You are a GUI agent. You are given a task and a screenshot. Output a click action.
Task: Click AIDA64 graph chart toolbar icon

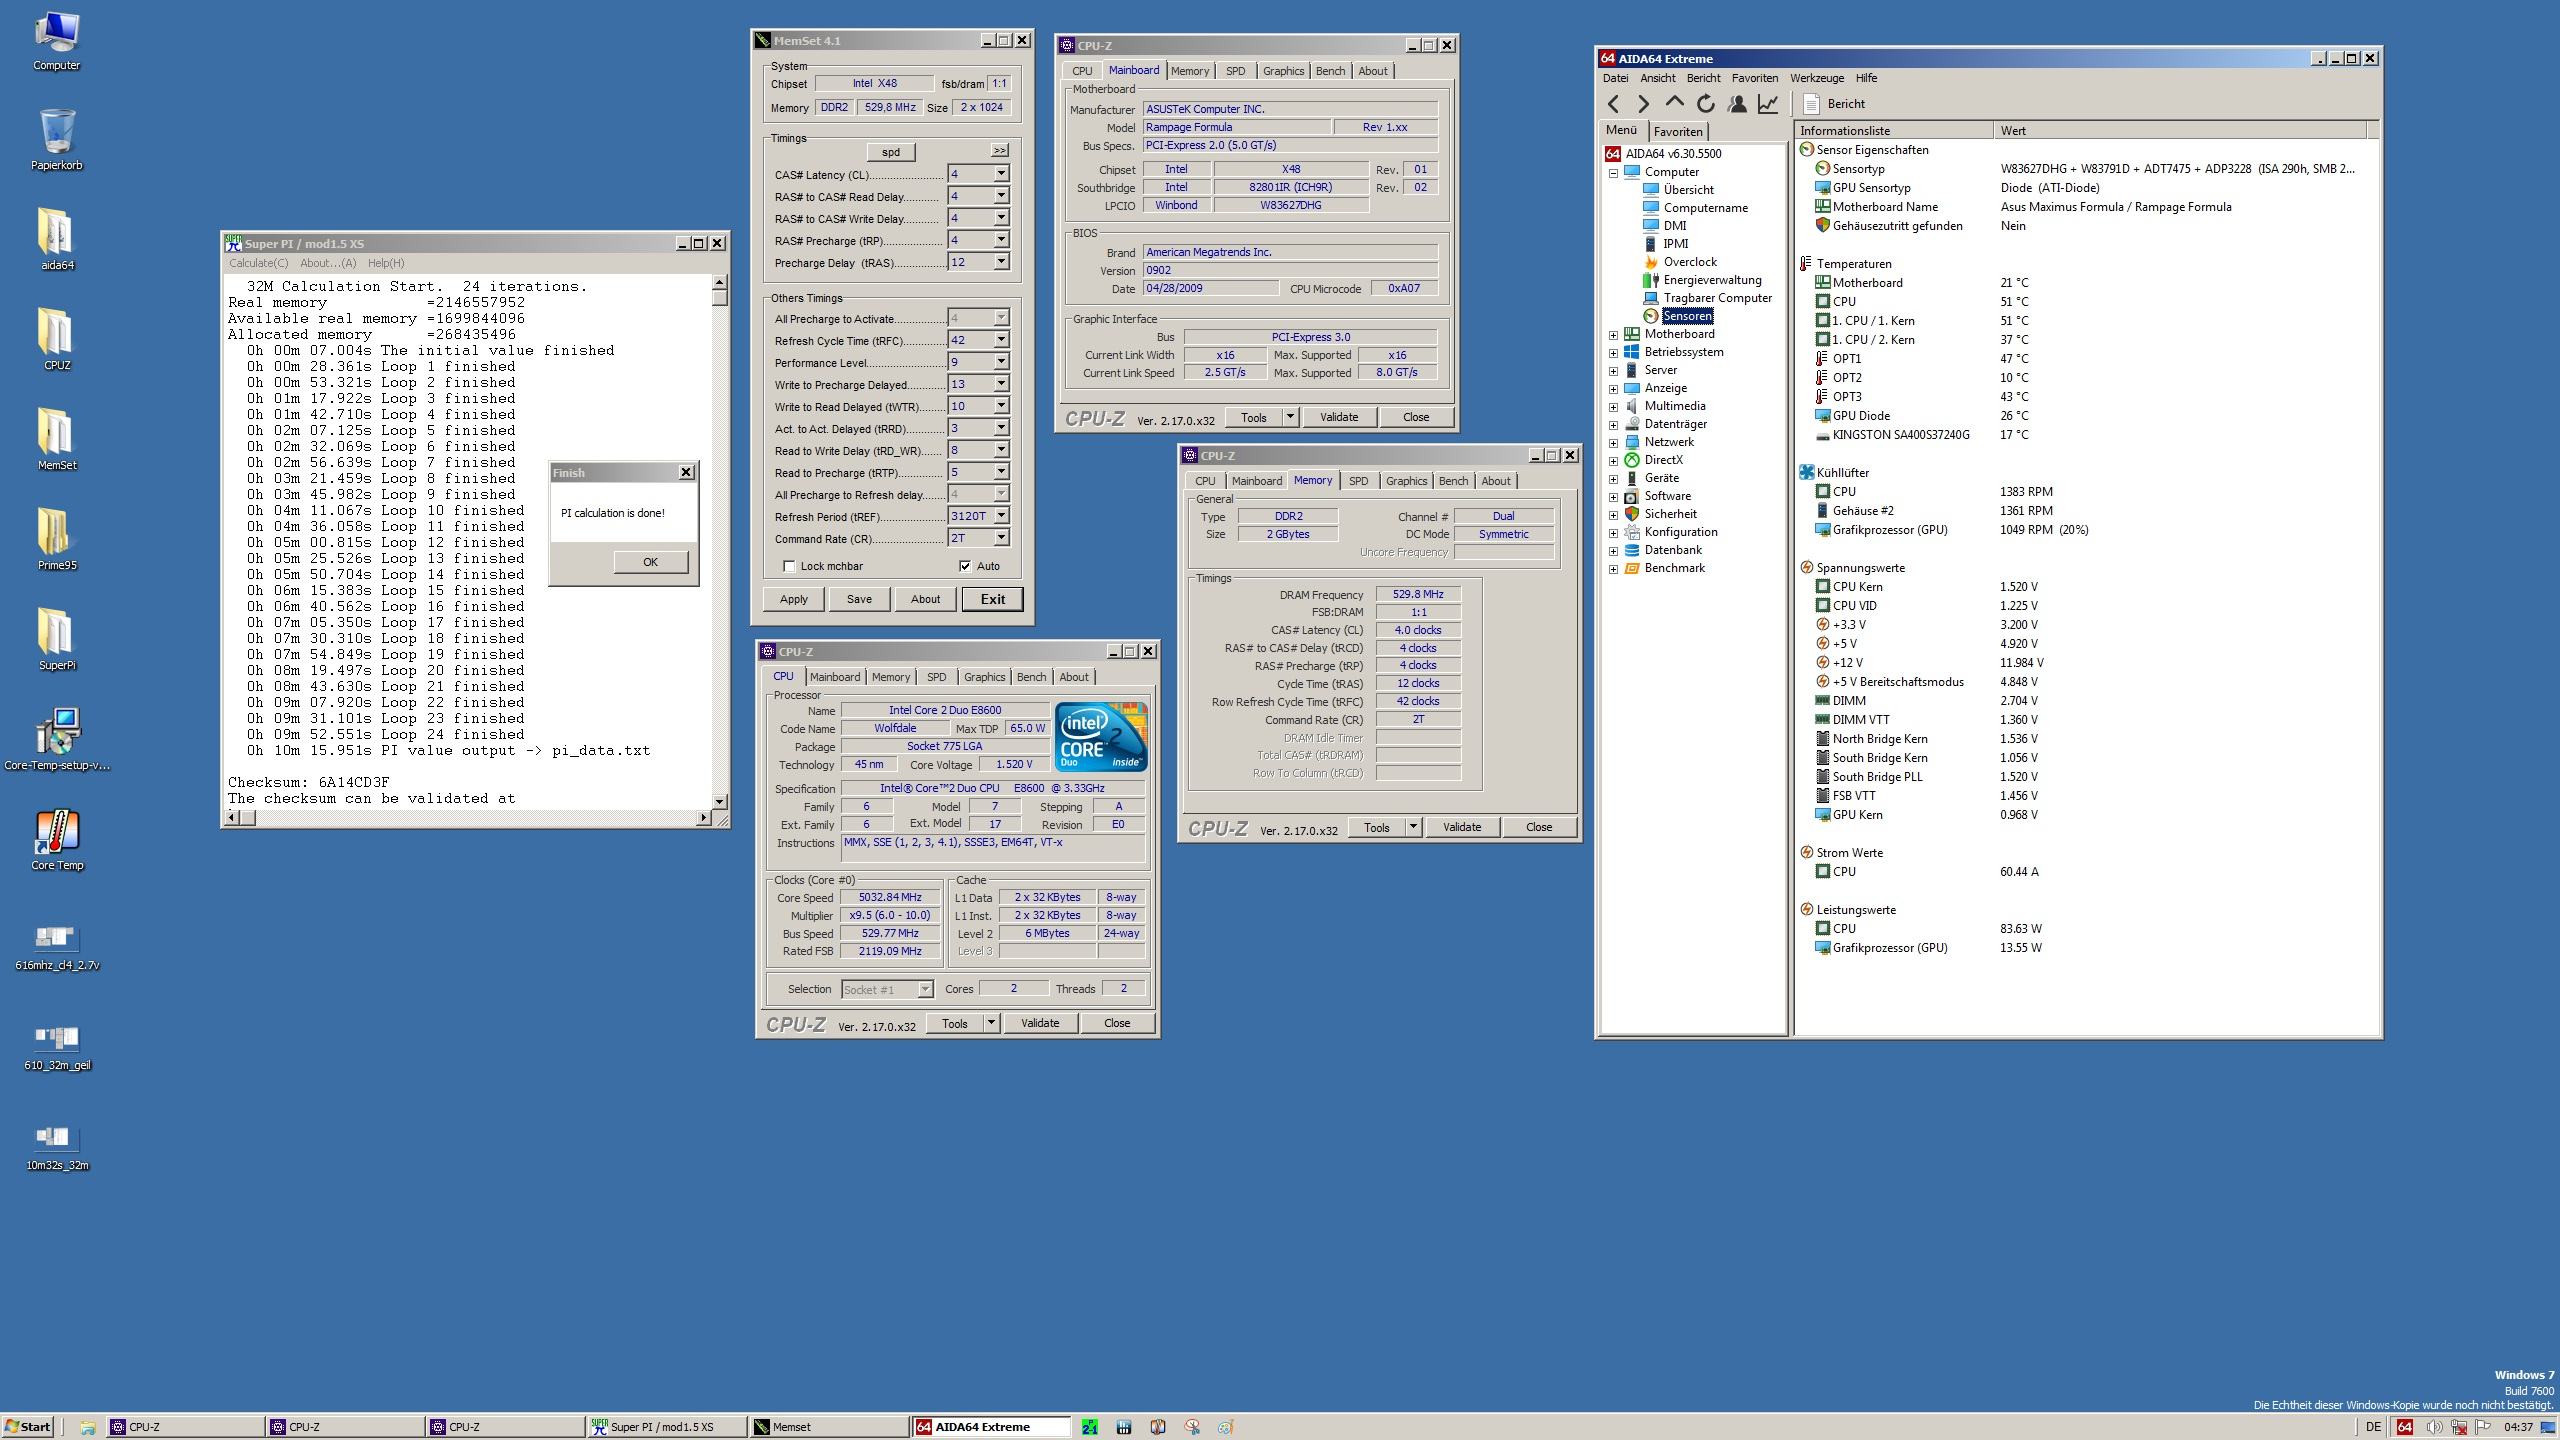click(1768, 104)
